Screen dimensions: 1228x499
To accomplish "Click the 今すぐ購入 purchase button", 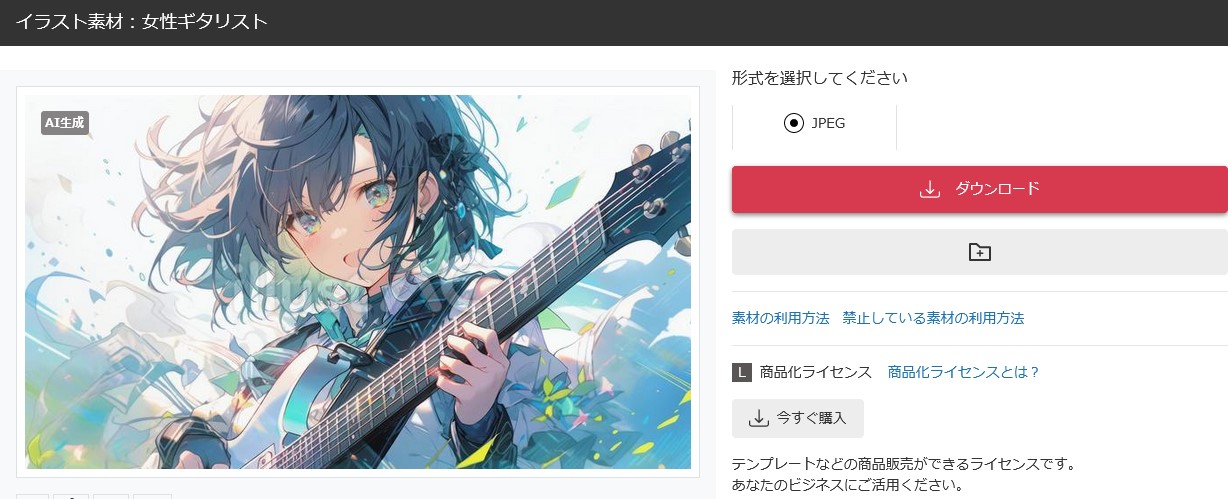I will 798,418.
